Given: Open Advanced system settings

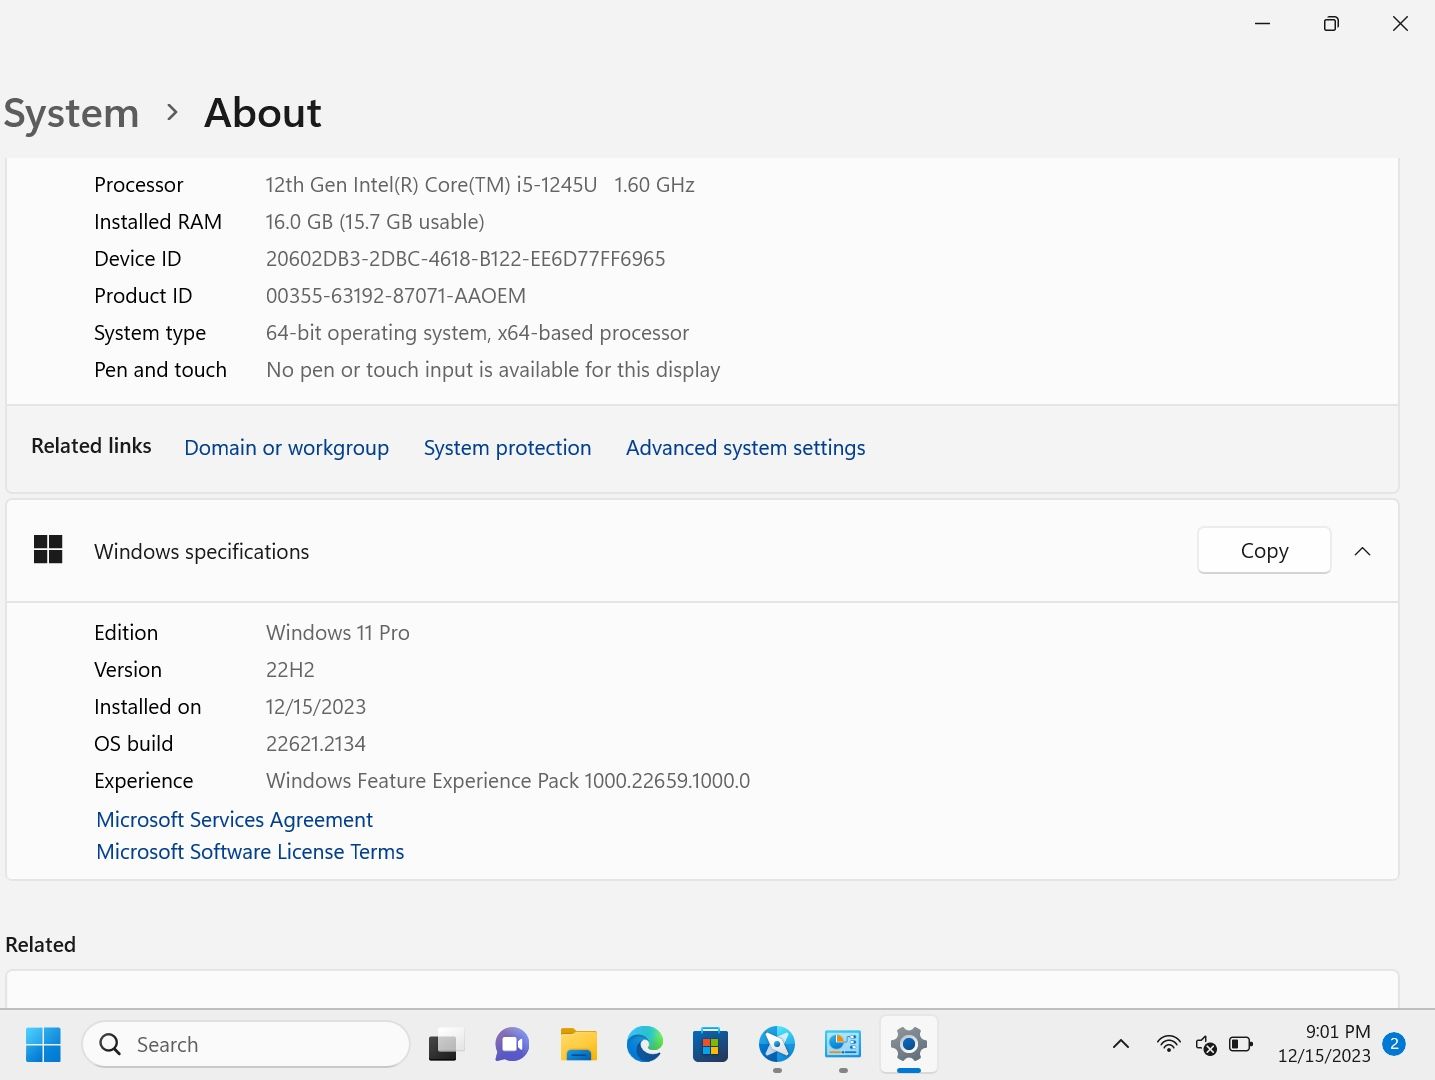Looking at the screenshot, I should tap(744, 447).
